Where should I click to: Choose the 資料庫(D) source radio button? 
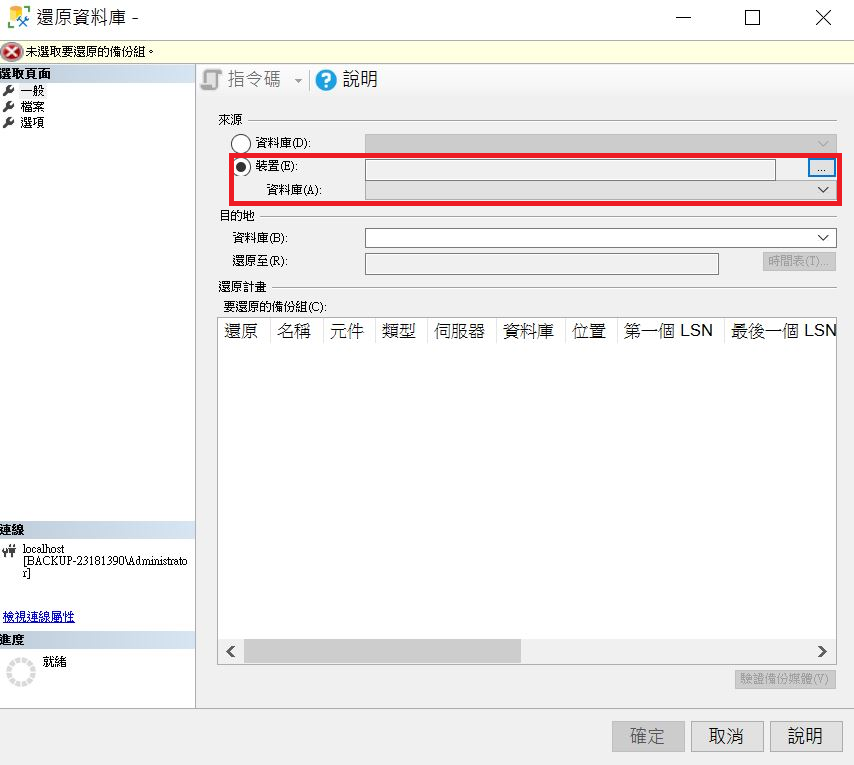[241, 143]
